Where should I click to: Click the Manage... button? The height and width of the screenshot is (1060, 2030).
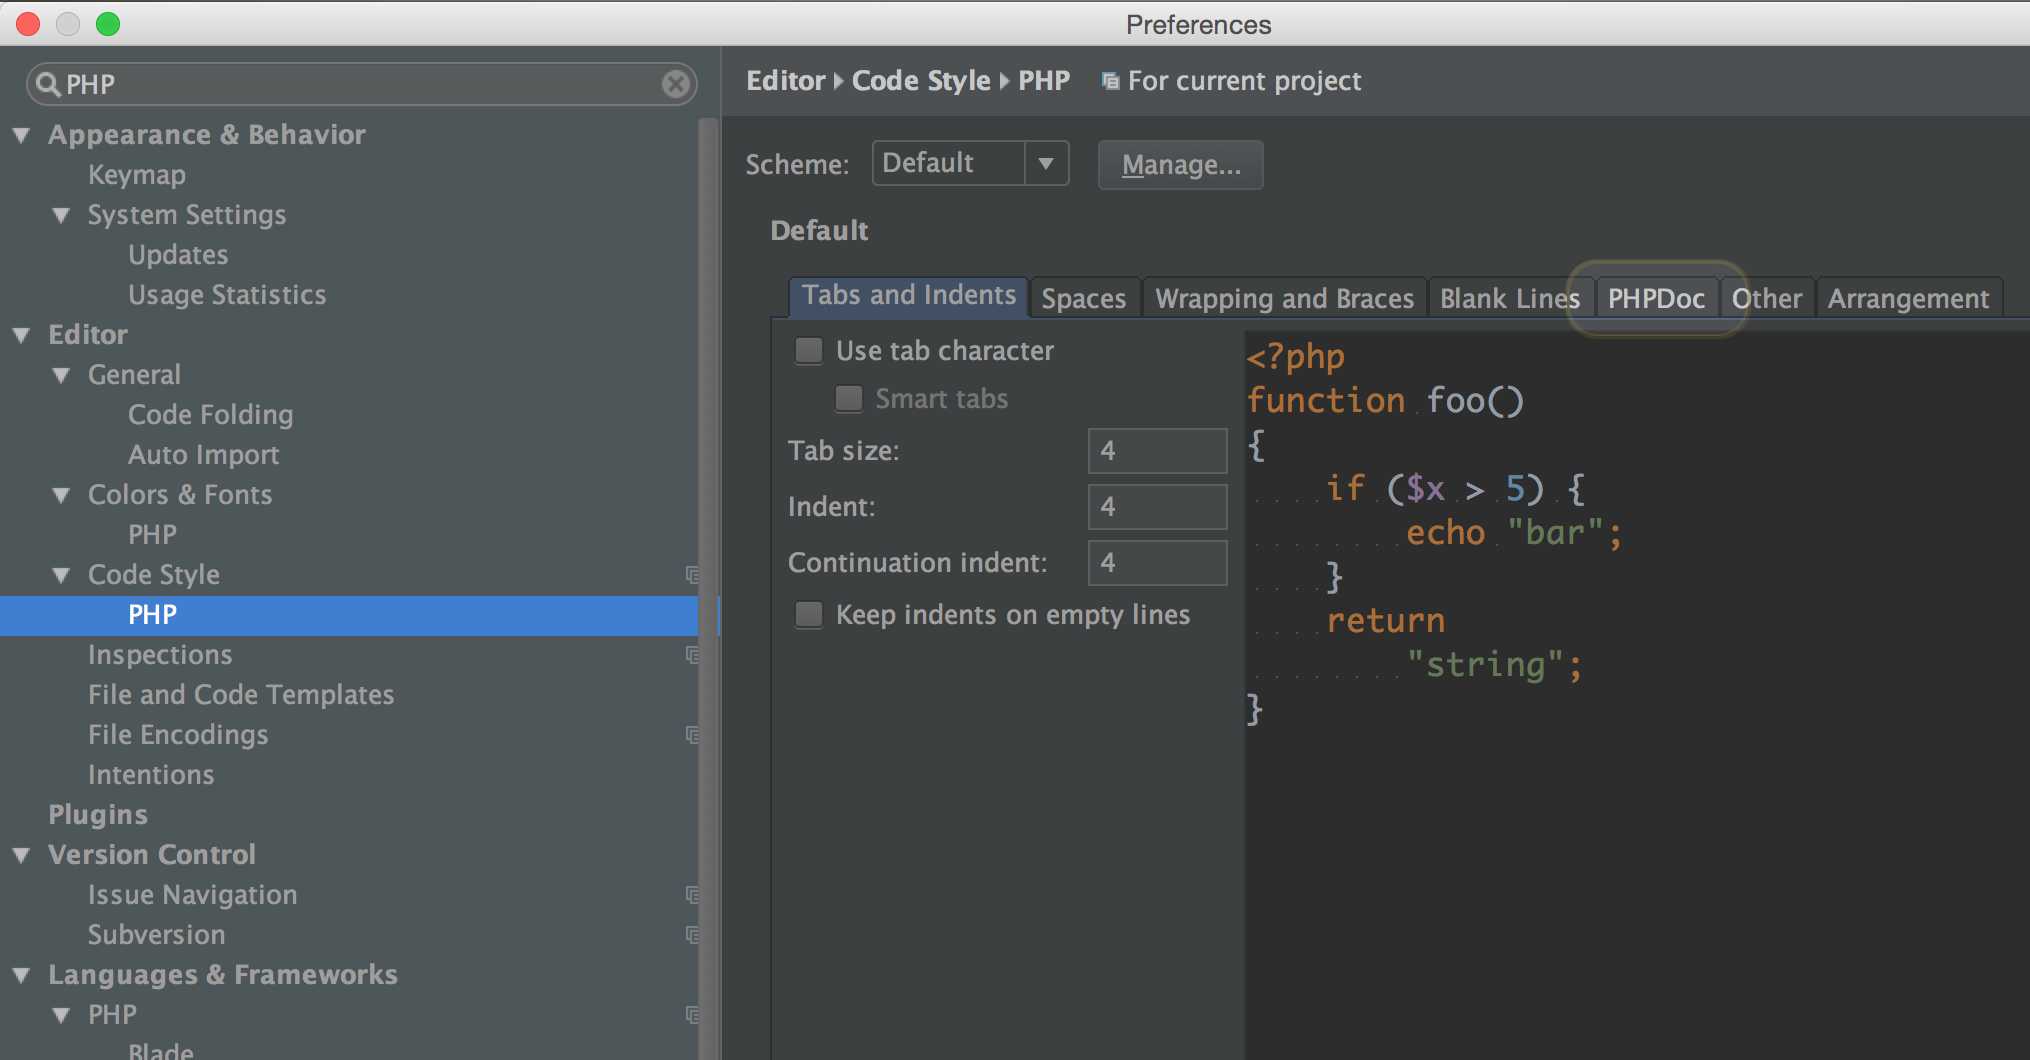pos(1180,165)
